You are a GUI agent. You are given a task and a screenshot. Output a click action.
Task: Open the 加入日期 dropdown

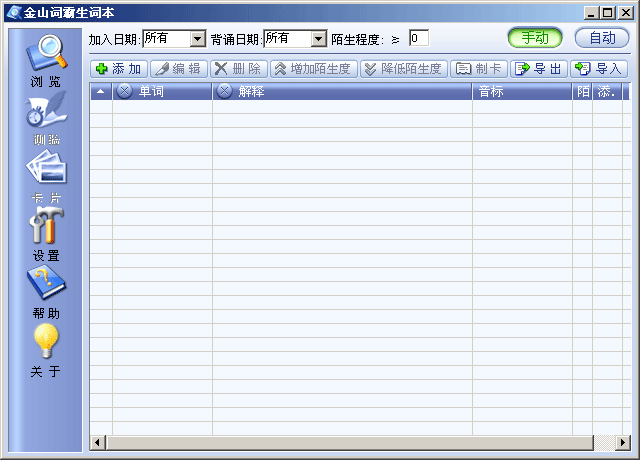198,39
